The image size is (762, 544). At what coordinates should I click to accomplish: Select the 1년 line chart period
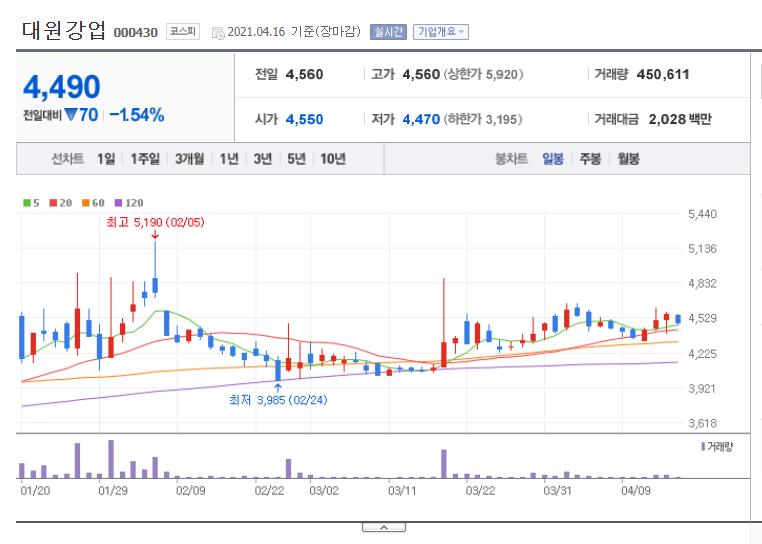[x=229, y=158]
